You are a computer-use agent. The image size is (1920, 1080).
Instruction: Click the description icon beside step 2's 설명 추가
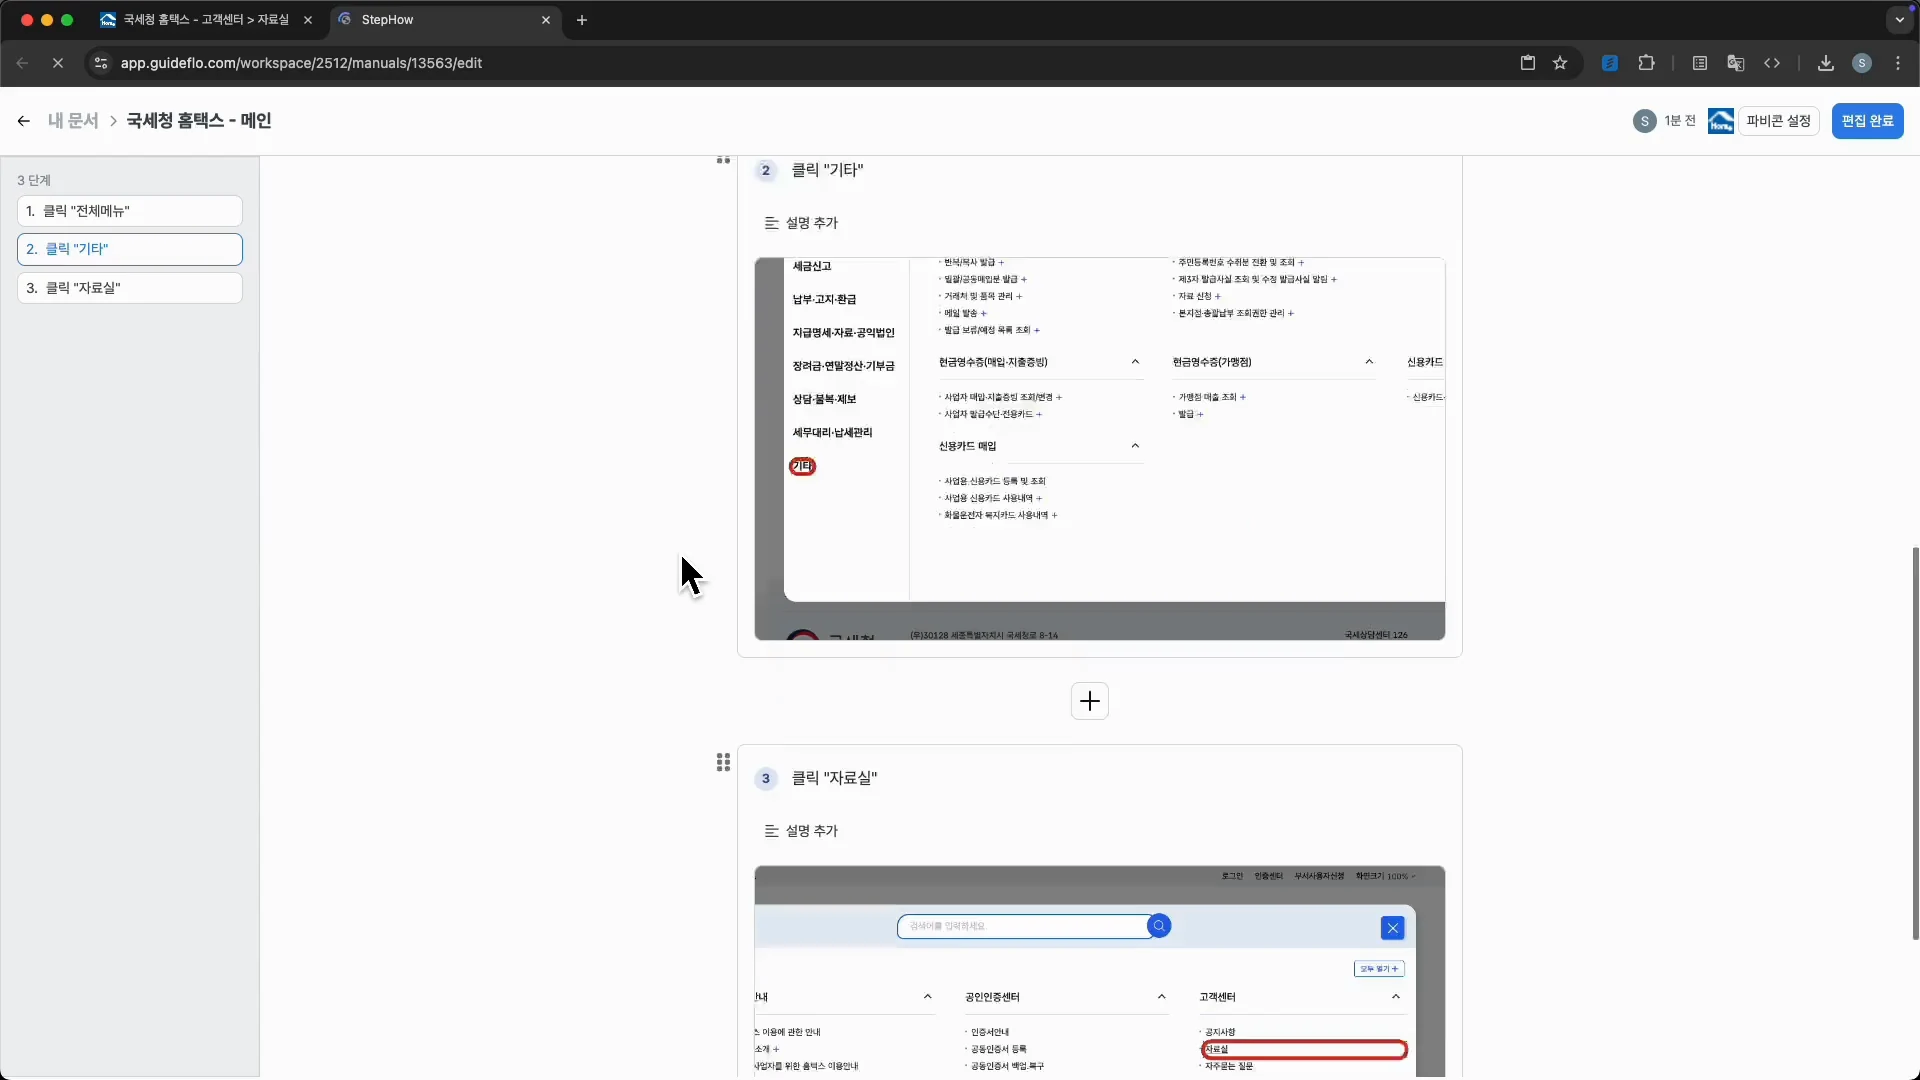pyautogui.click(x=771, y=223)
